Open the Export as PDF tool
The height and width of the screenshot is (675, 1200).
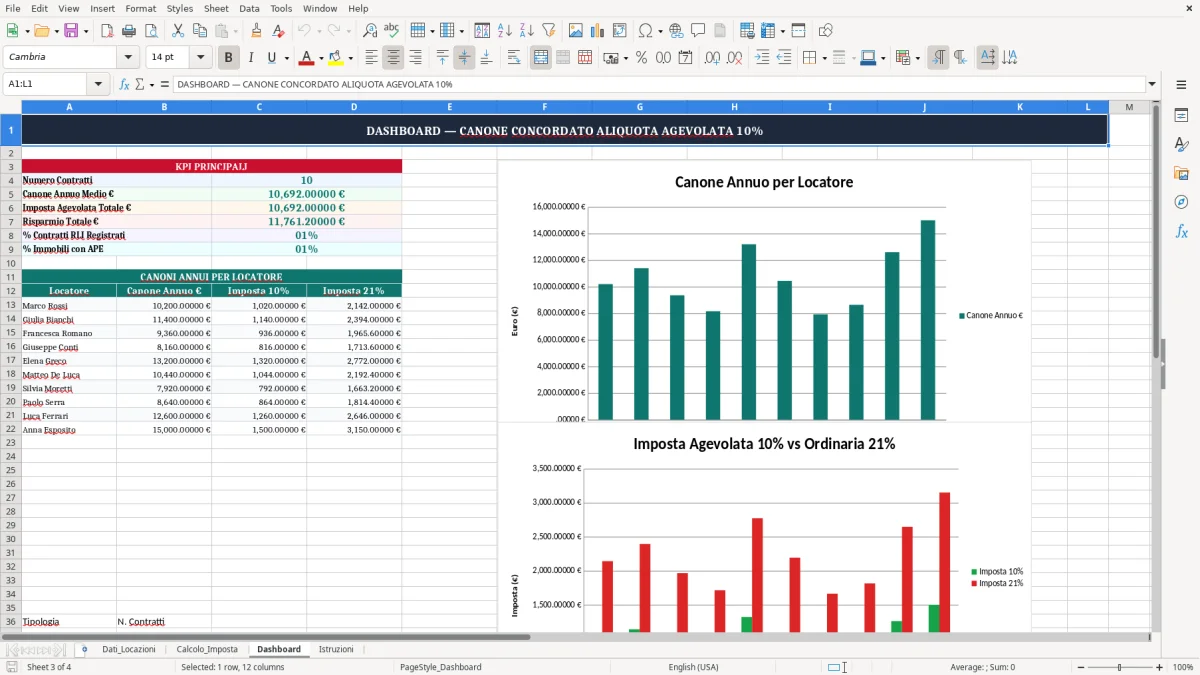pos(109,31)
